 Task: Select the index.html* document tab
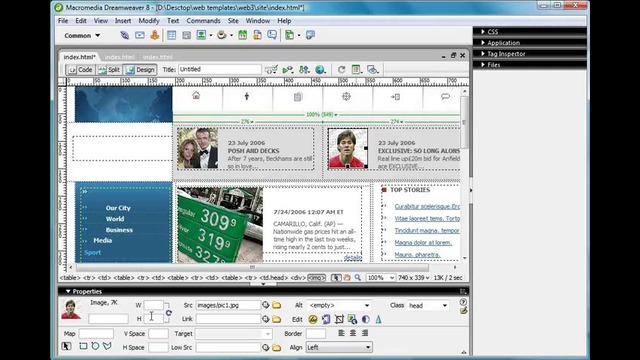click(x=80, y=57)
